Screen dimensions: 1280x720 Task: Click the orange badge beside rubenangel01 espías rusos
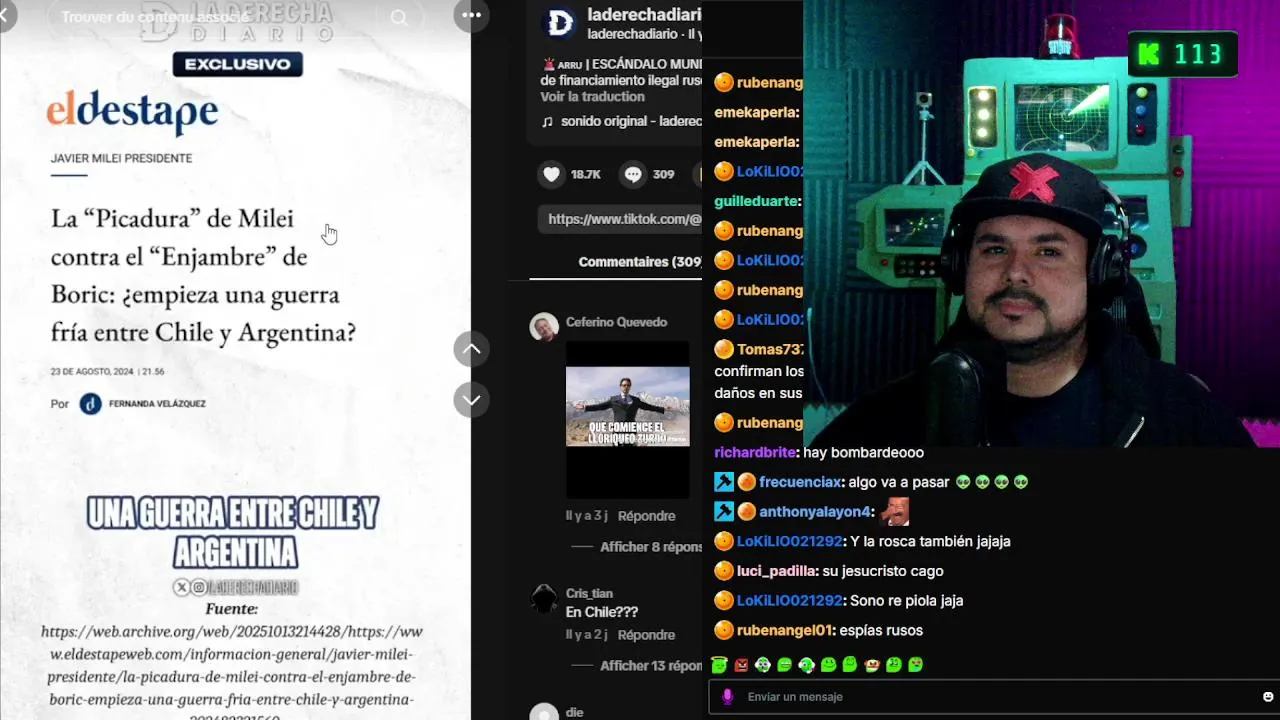tap(724, 630)
